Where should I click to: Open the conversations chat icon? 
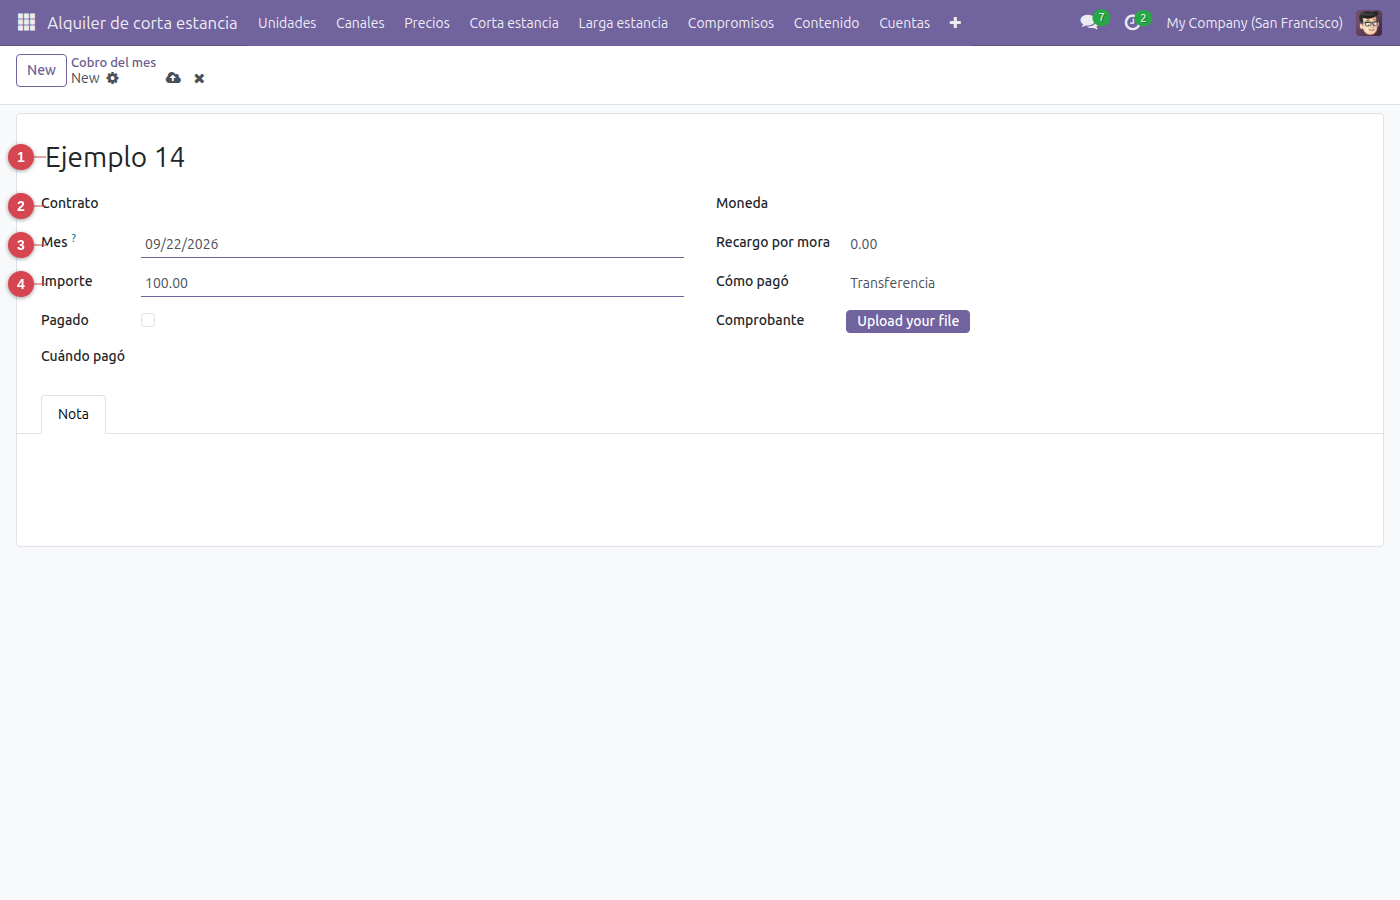pyautogui.click(x=1089, y=22)
